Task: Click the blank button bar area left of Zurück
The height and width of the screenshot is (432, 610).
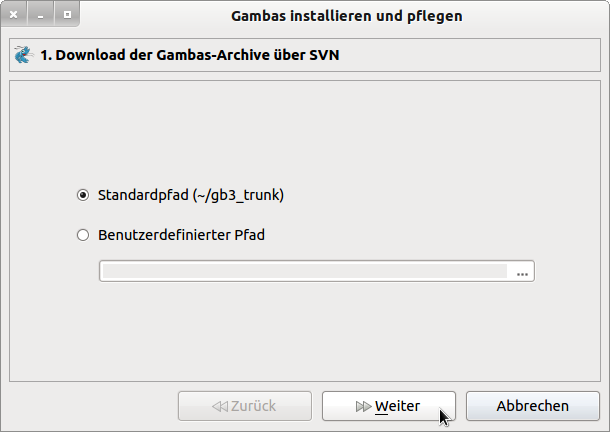Action: [x=90, y=406]
